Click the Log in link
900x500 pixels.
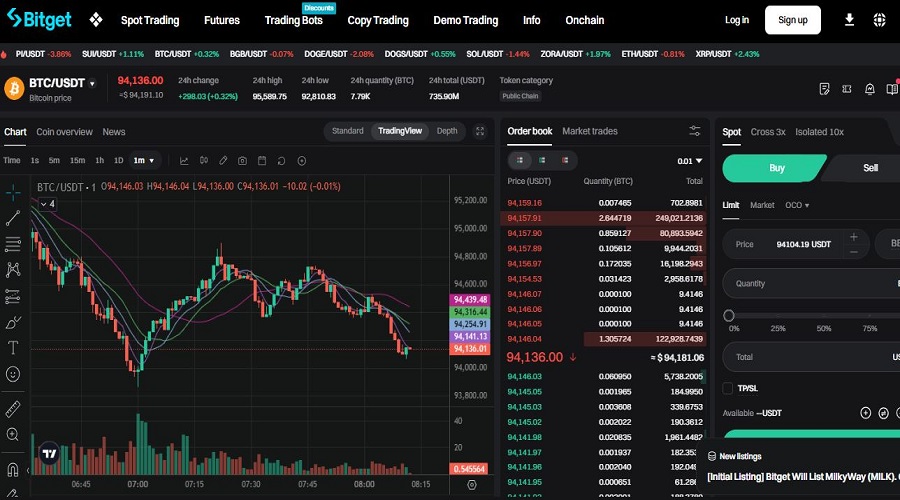click(736, 20)
